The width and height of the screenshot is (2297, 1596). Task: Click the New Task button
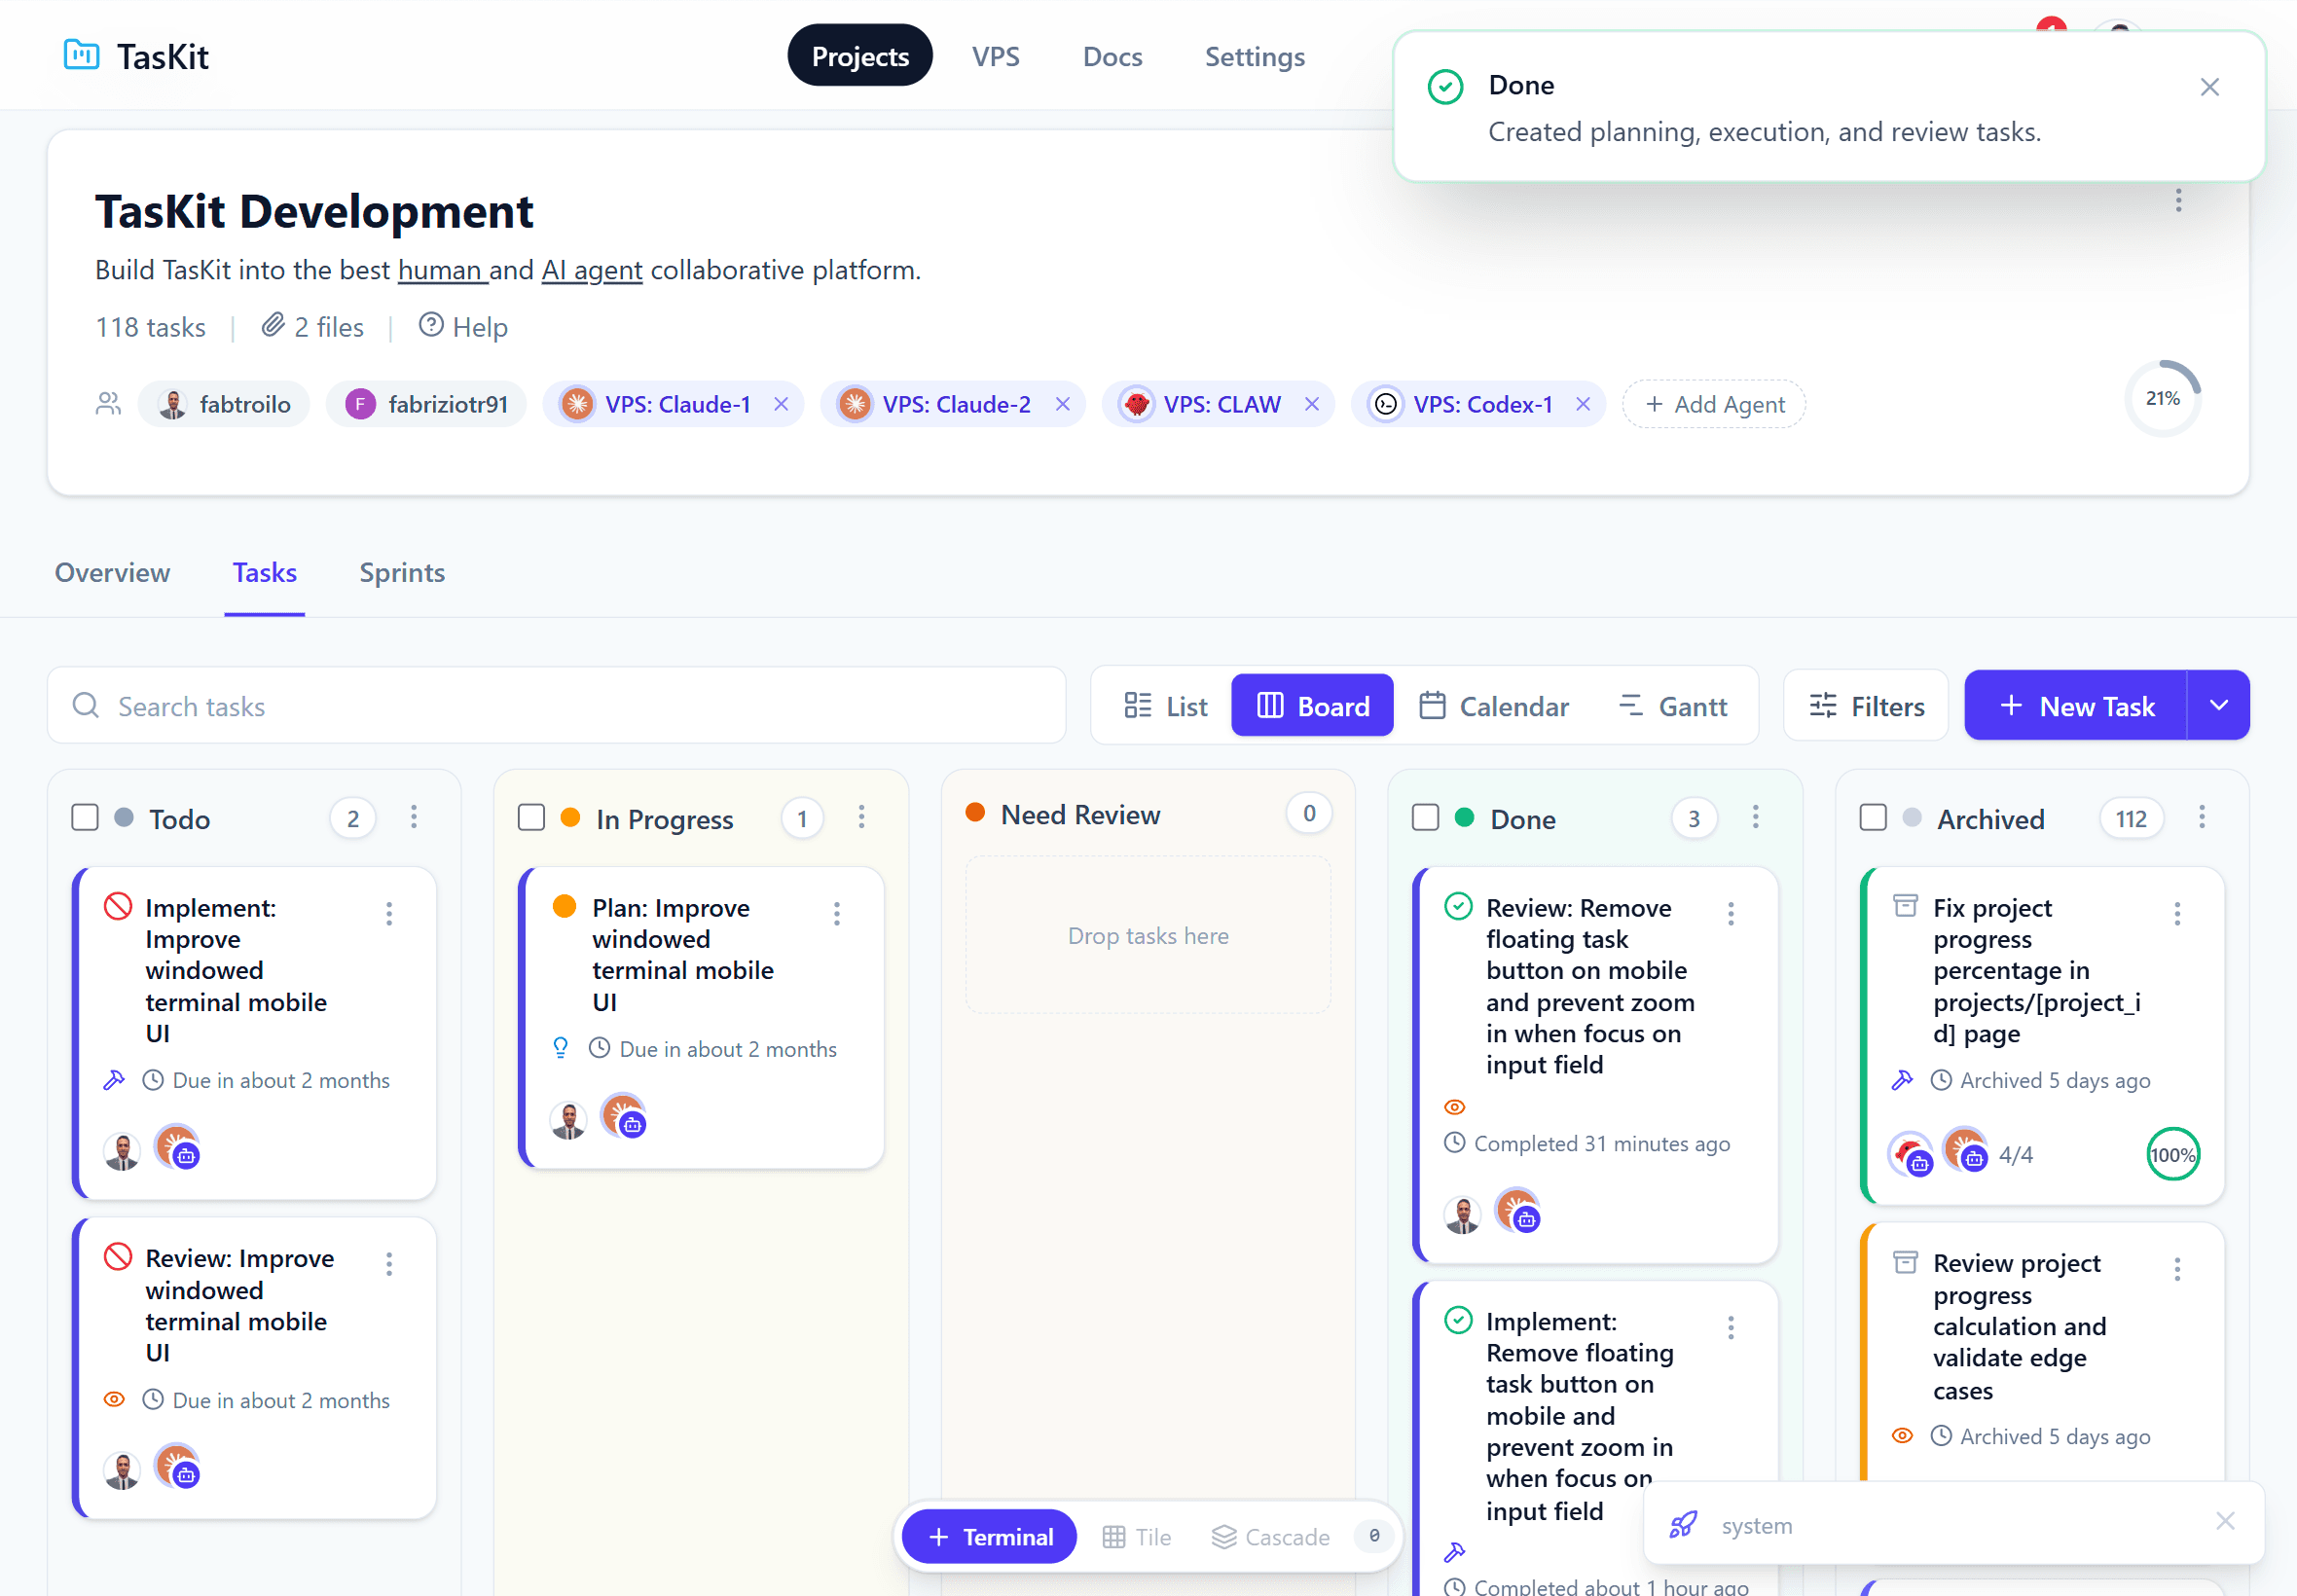tap(2076, 706)
